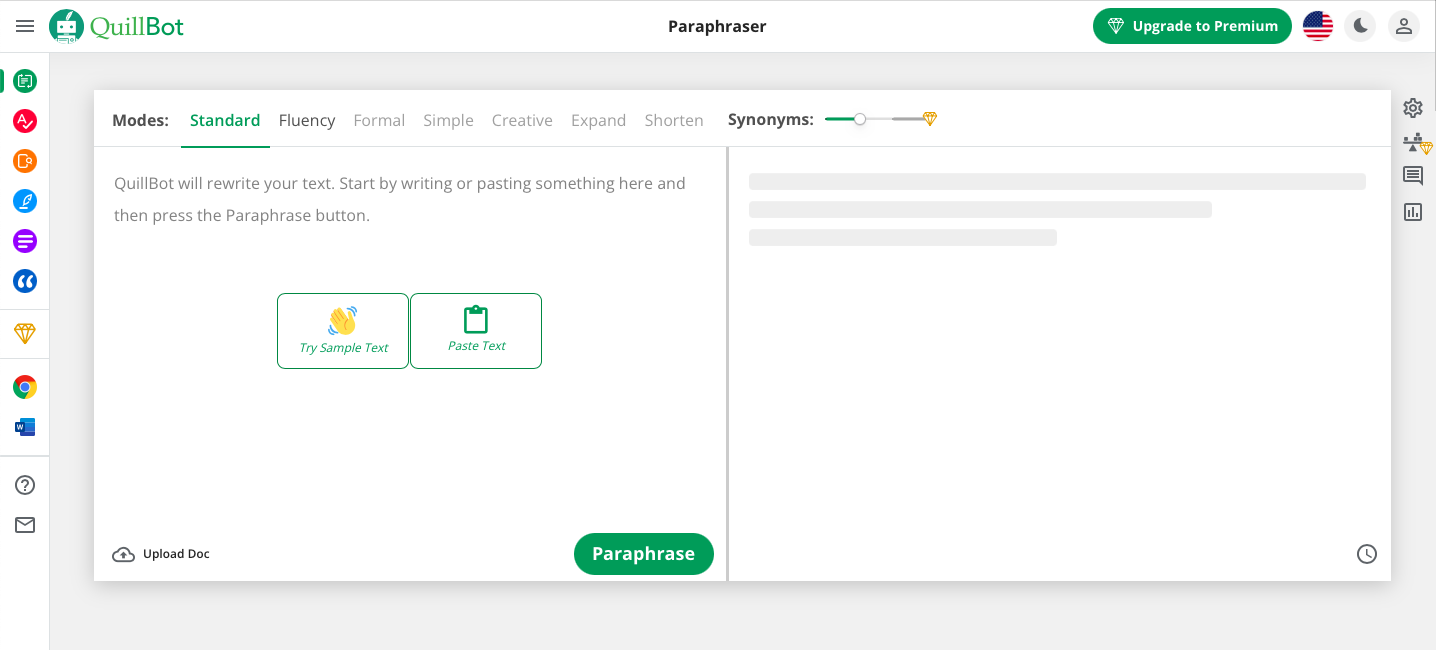Image resolution: width=1436 pixels, height=650 pixels.
Task: Open paraphrase history clock icon
Action: click(x=1367, y=553)
